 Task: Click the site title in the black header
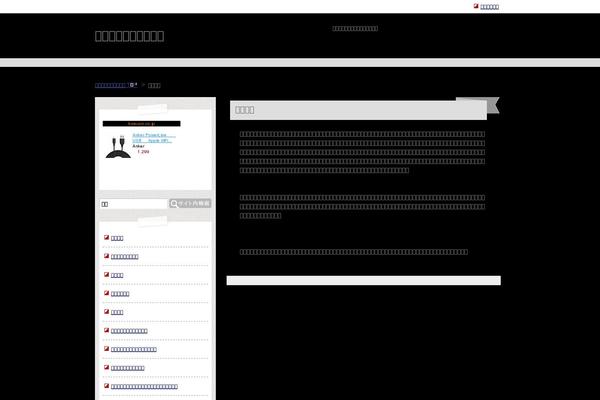pyautogui.click(x=129, y=36)
